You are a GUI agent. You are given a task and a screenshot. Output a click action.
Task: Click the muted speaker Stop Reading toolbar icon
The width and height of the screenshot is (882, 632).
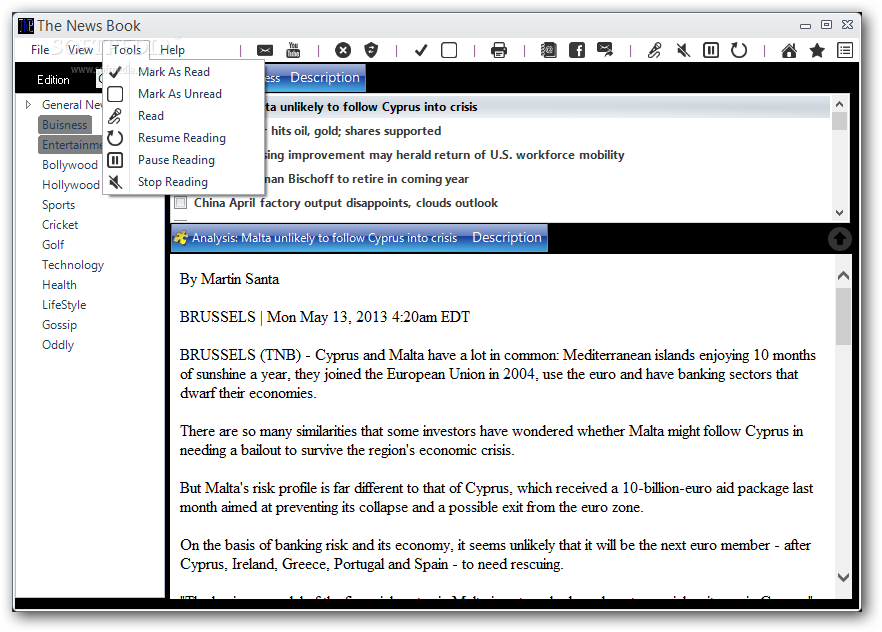[683, 51]
